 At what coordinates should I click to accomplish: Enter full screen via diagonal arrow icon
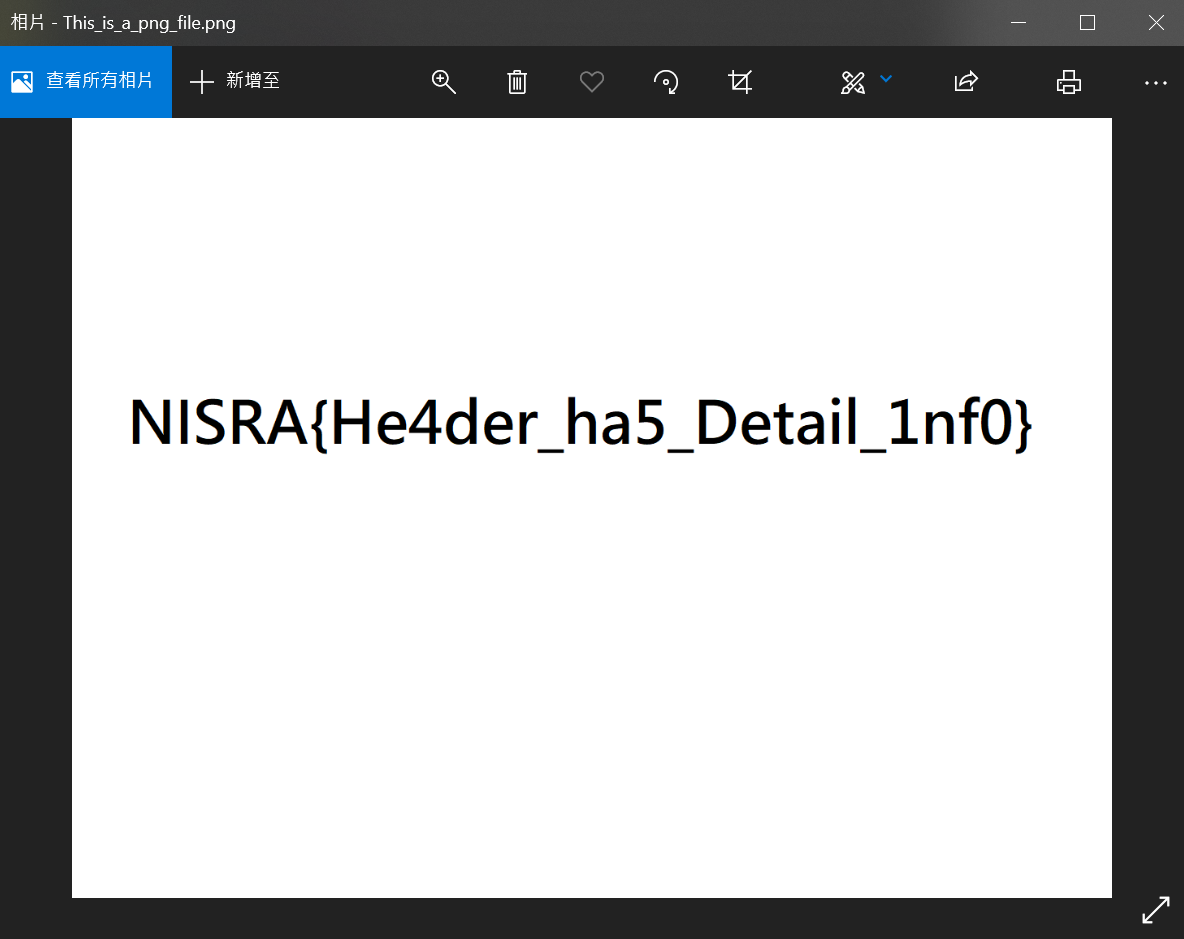click(1155, 910)
